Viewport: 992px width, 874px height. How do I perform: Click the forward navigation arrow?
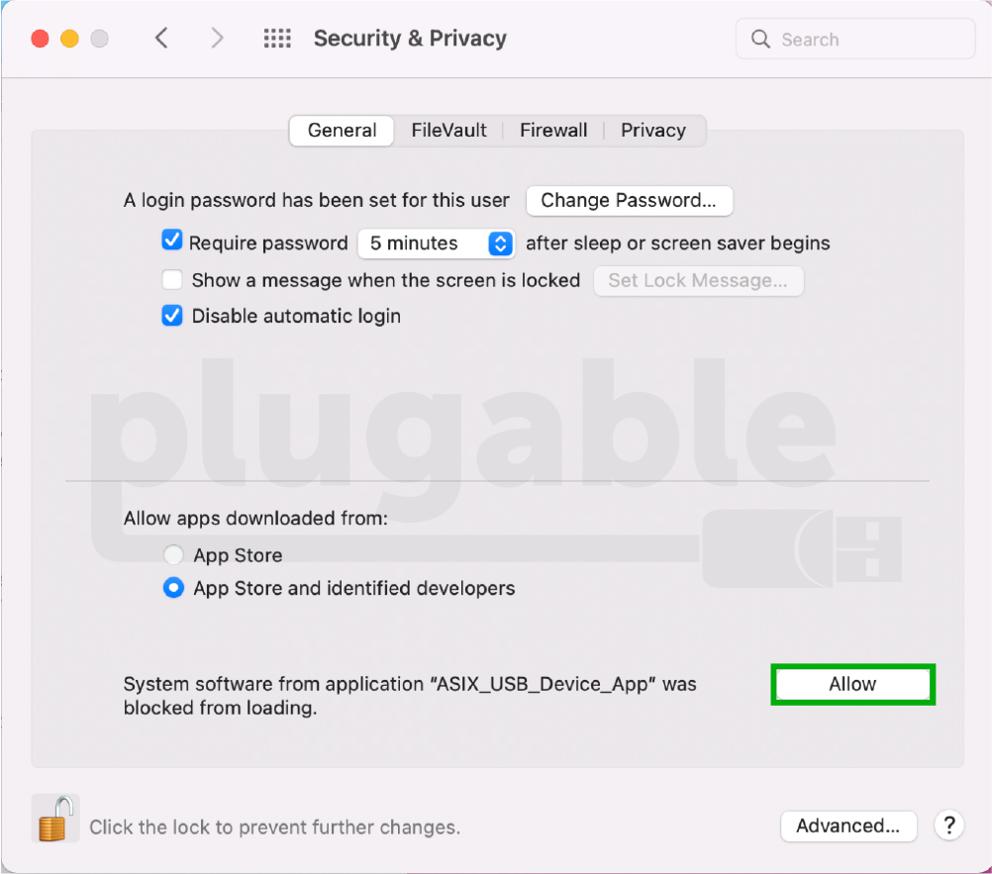pyautogui.click(x=217, y=39)
